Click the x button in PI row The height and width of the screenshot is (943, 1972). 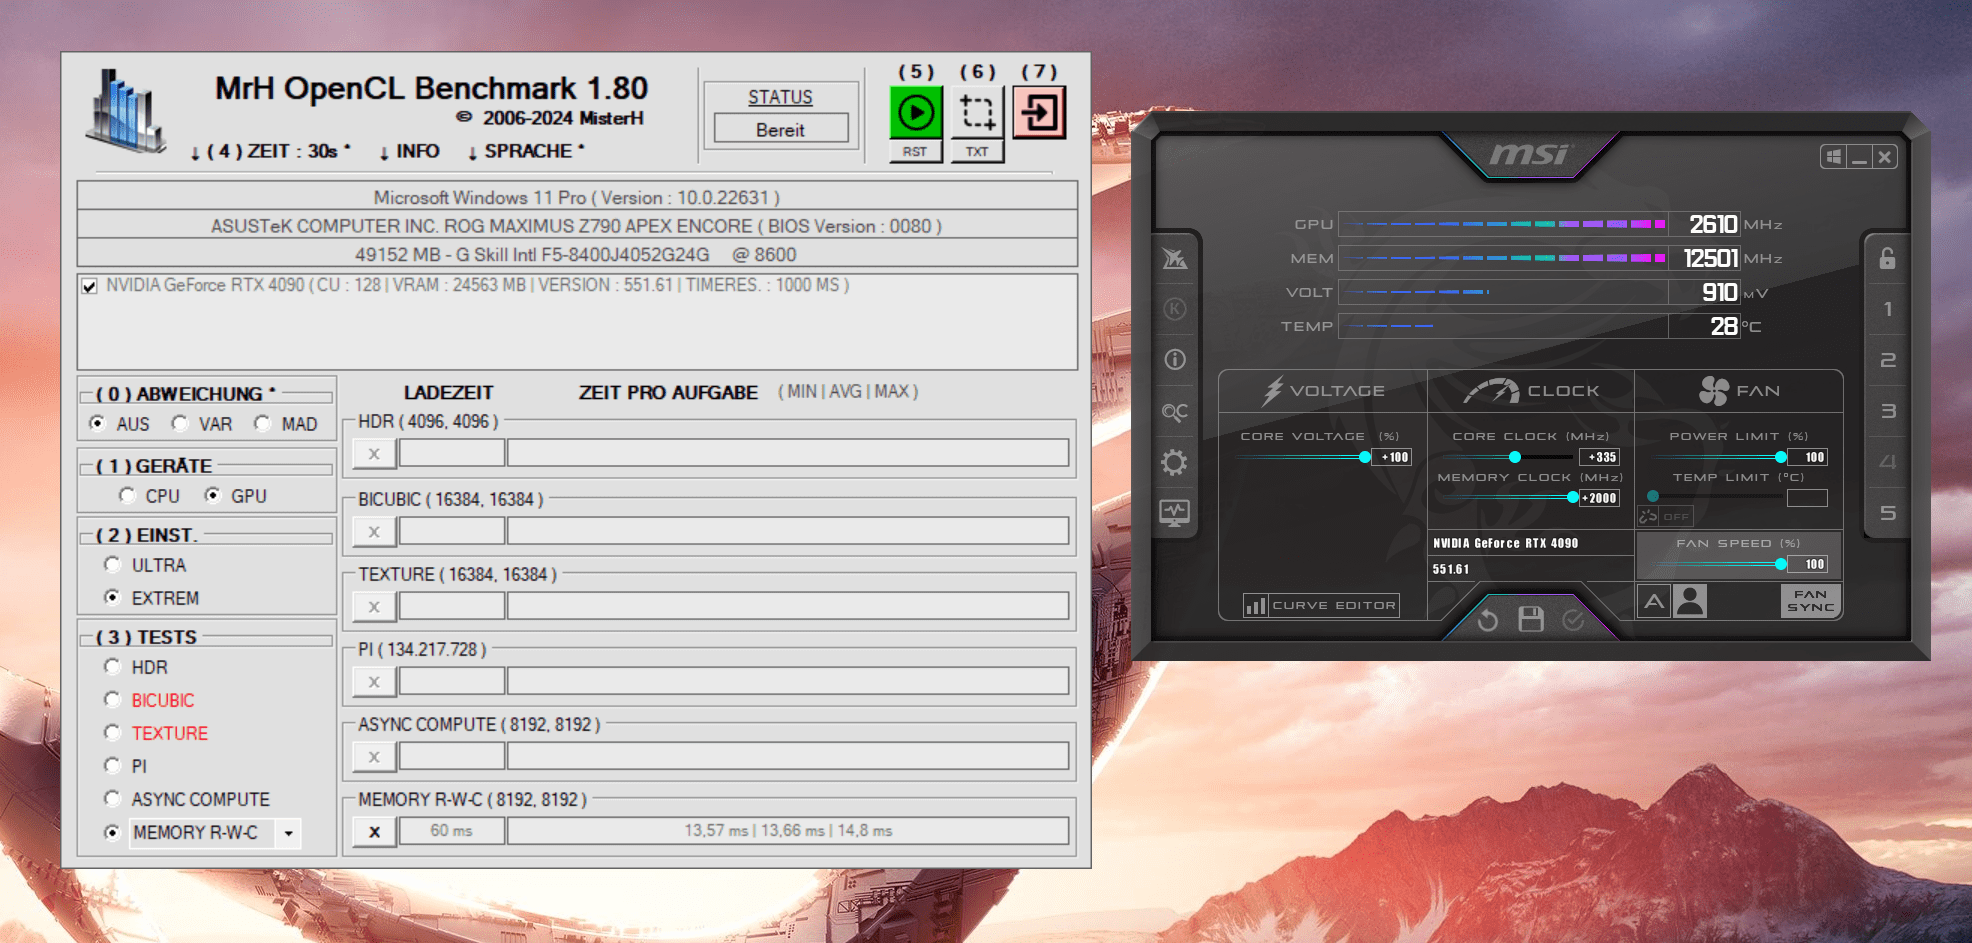click(x=374, y=681)
